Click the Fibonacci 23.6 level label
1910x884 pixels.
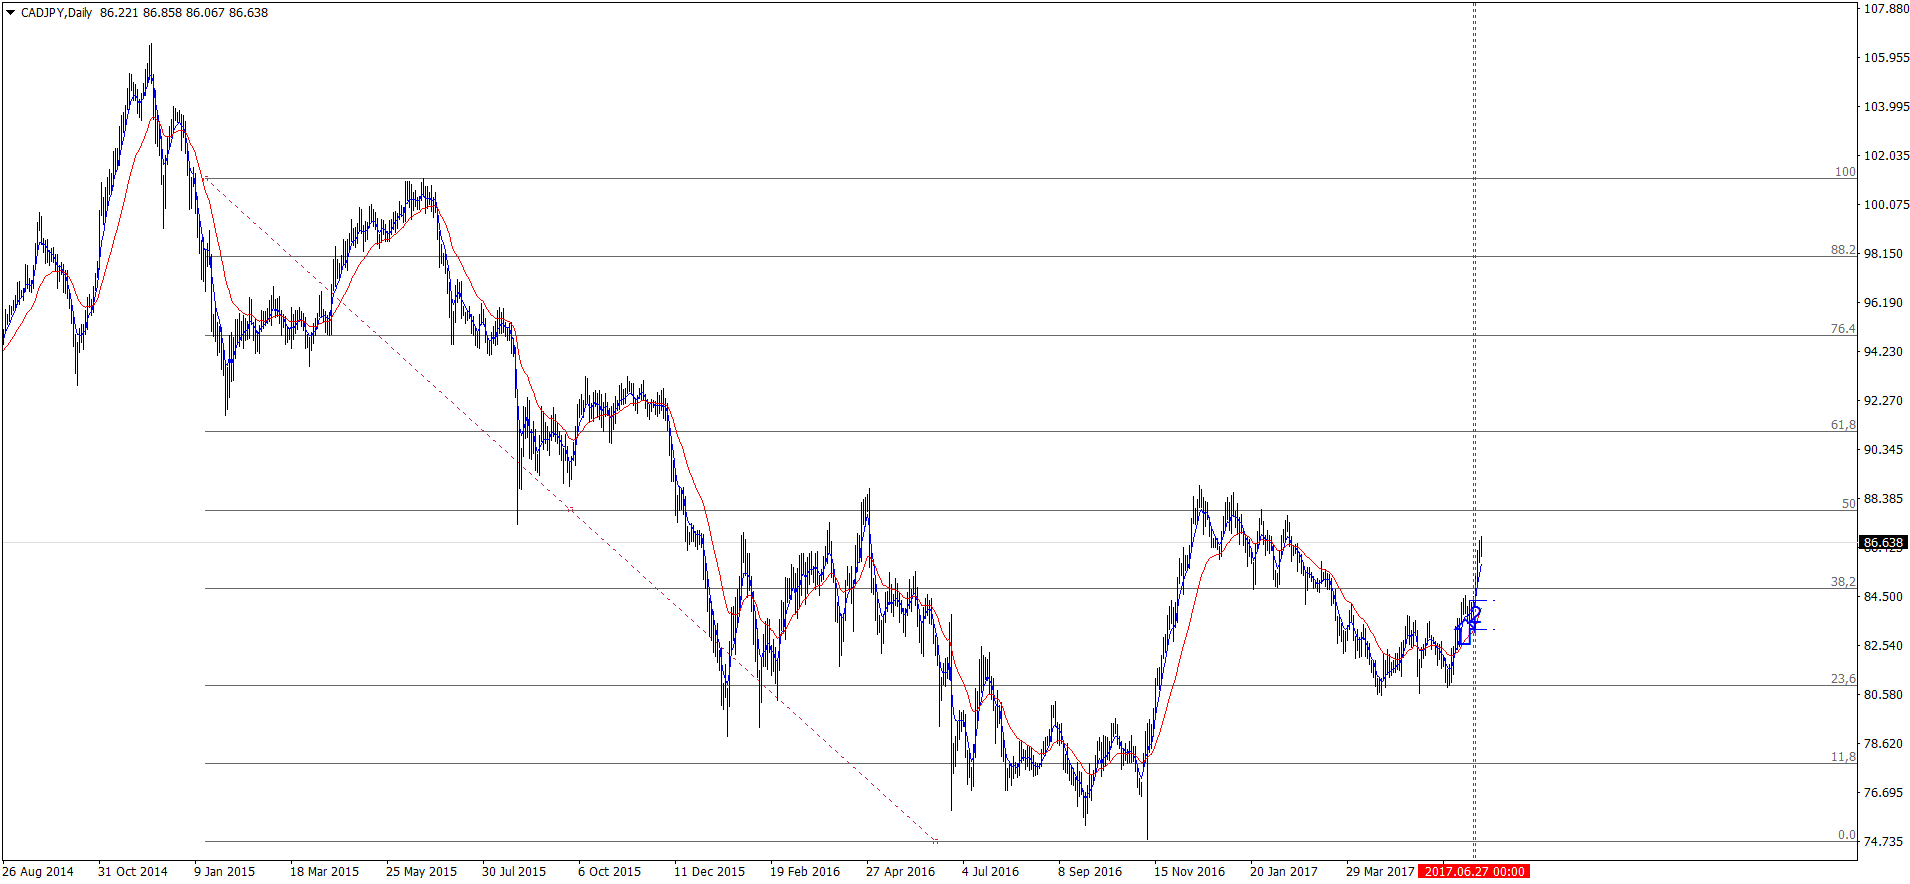click(x=1843, y=679)
